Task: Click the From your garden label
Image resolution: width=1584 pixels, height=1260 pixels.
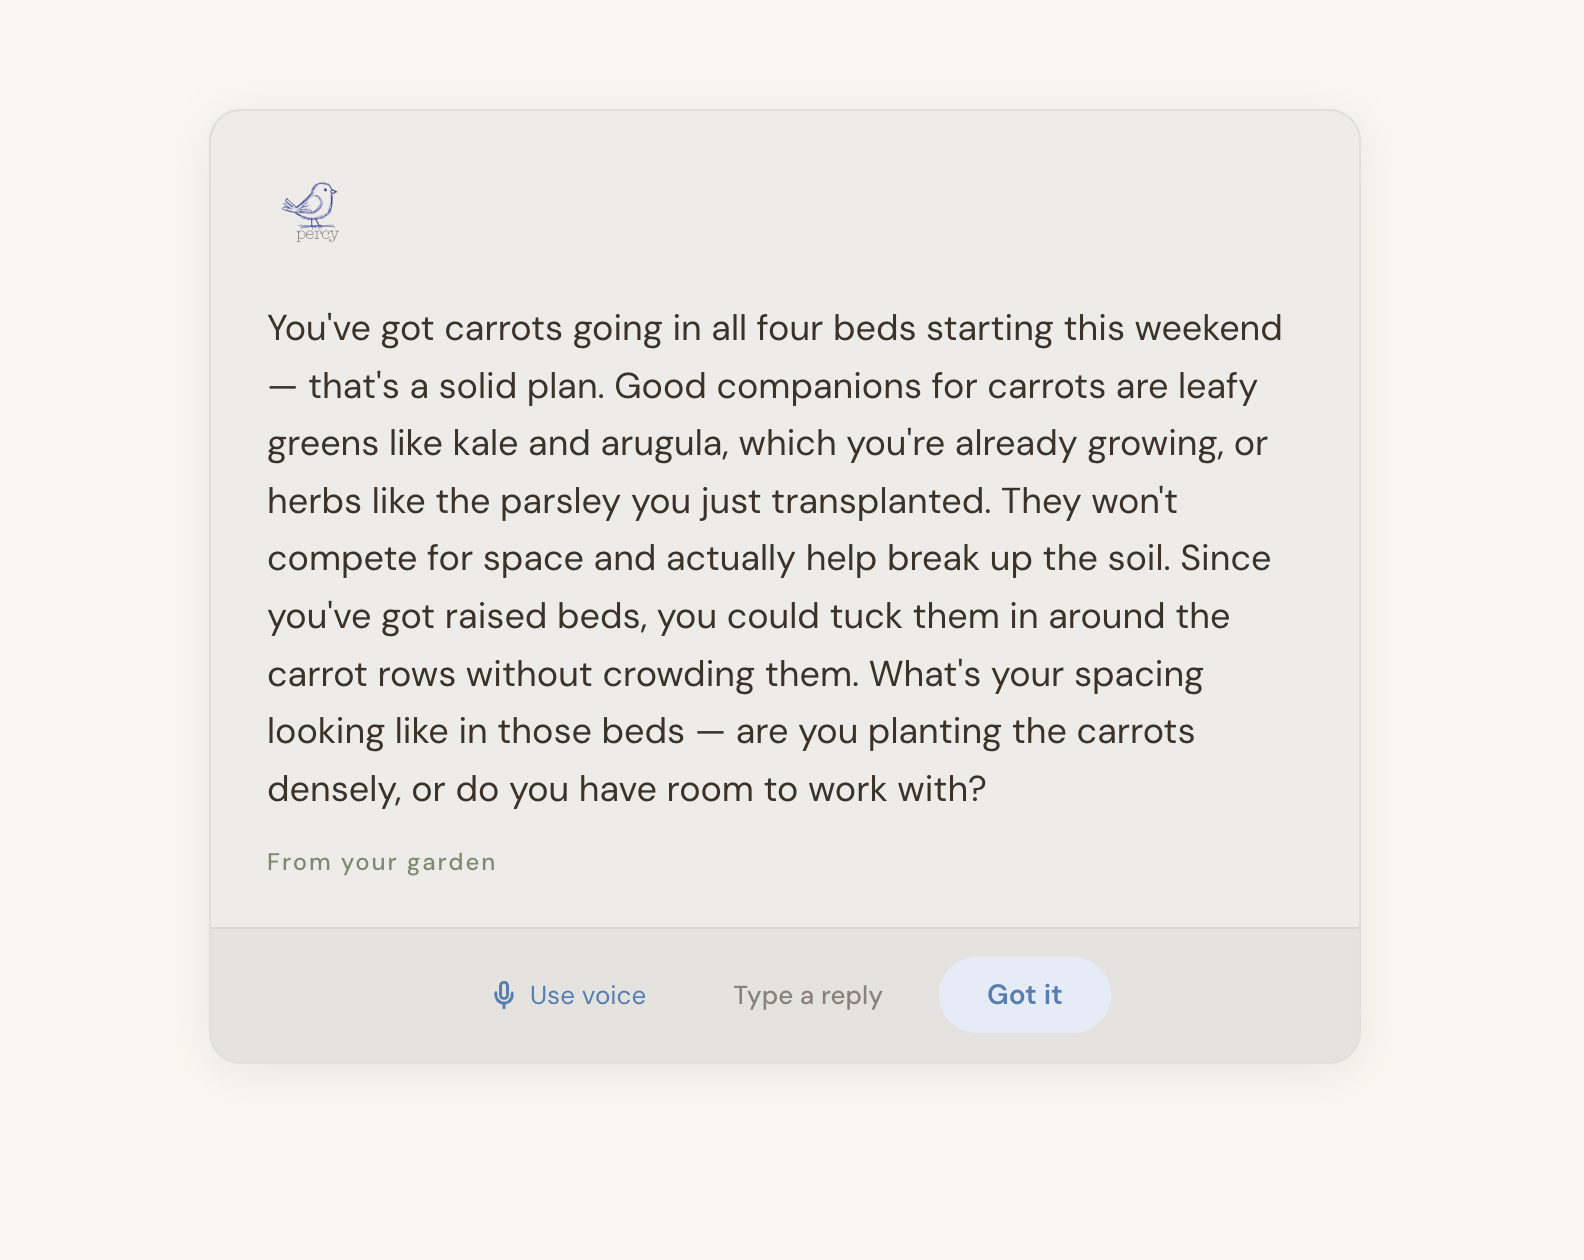Action: 381,862
